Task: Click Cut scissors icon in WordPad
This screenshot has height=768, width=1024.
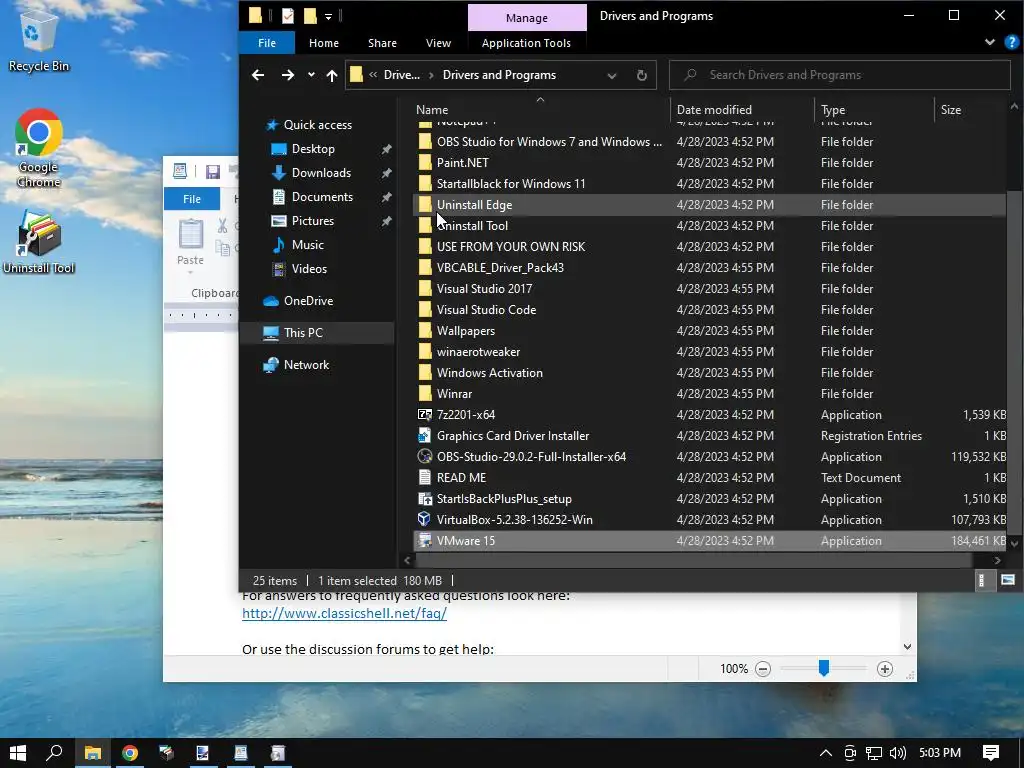Action: [x=223, y=225]
